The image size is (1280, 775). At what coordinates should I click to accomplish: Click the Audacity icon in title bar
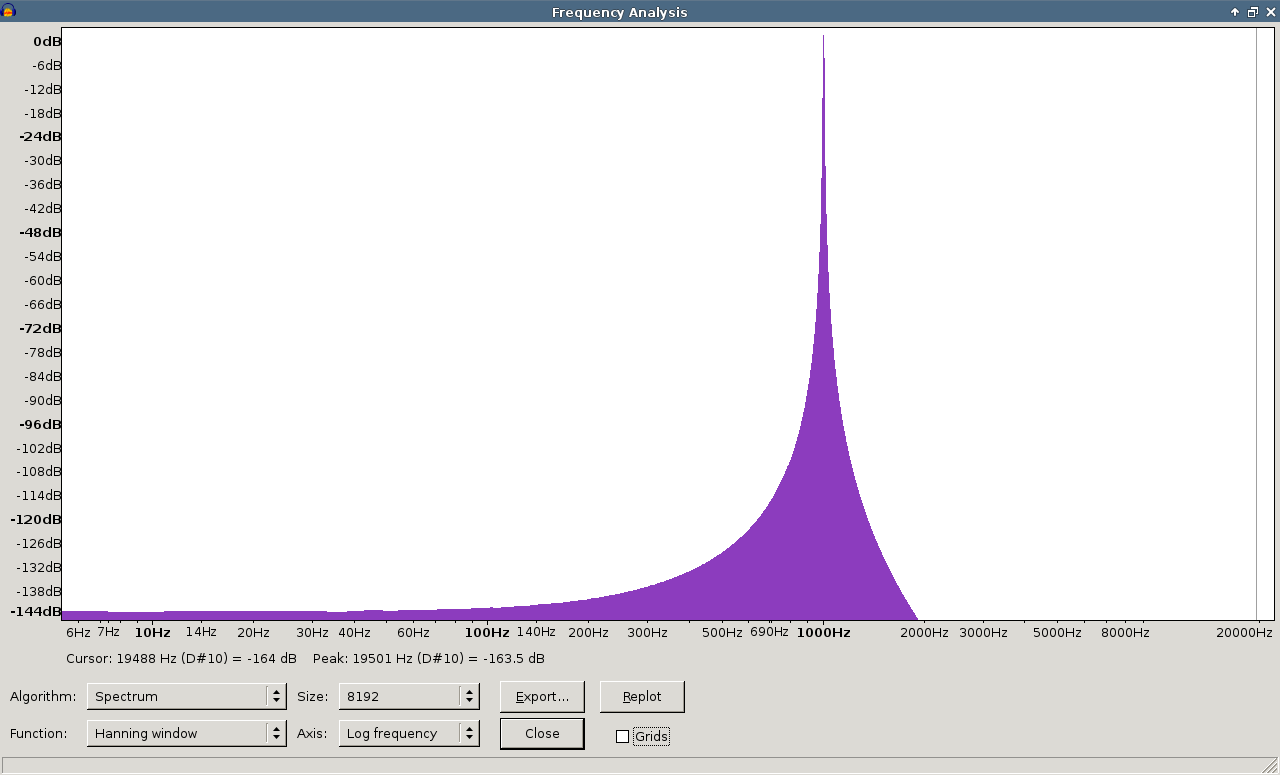click(x=9, y=11)
